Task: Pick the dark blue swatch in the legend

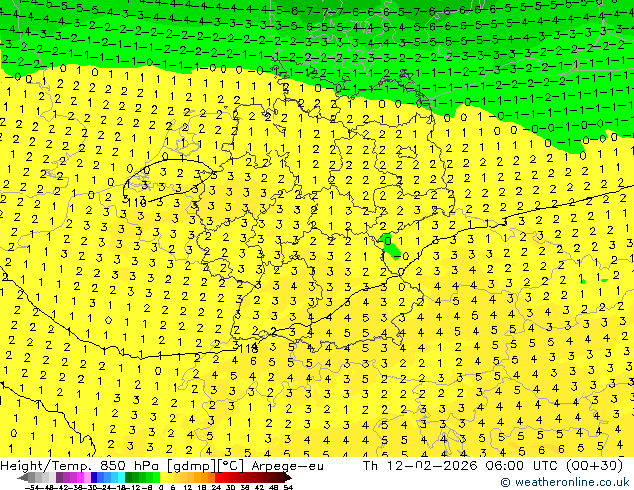Action: (94, 477)
